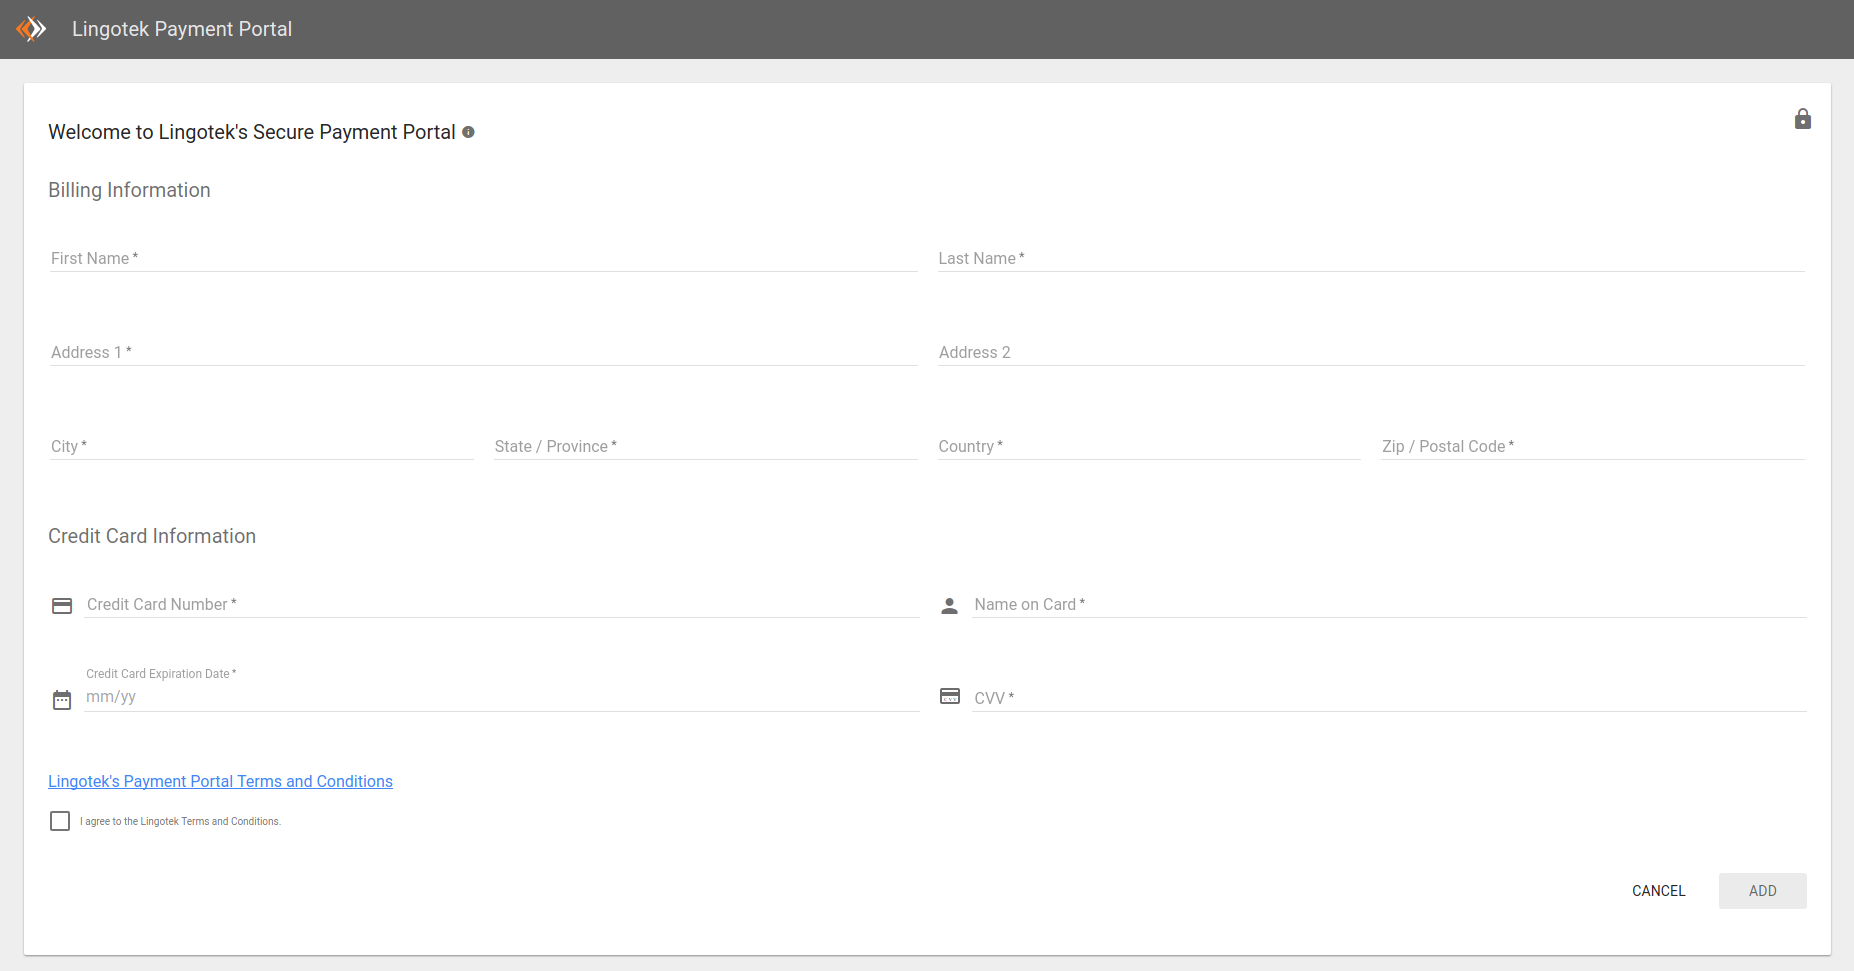Open Lingotek's Payment Portal Terms and Conditions link
The height and width of the screenshot is (971, 1854).
(220, 781)
